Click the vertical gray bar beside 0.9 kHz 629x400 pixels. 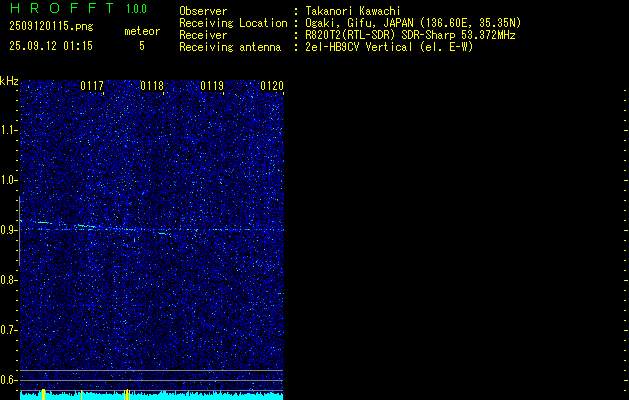pos(19,231)
